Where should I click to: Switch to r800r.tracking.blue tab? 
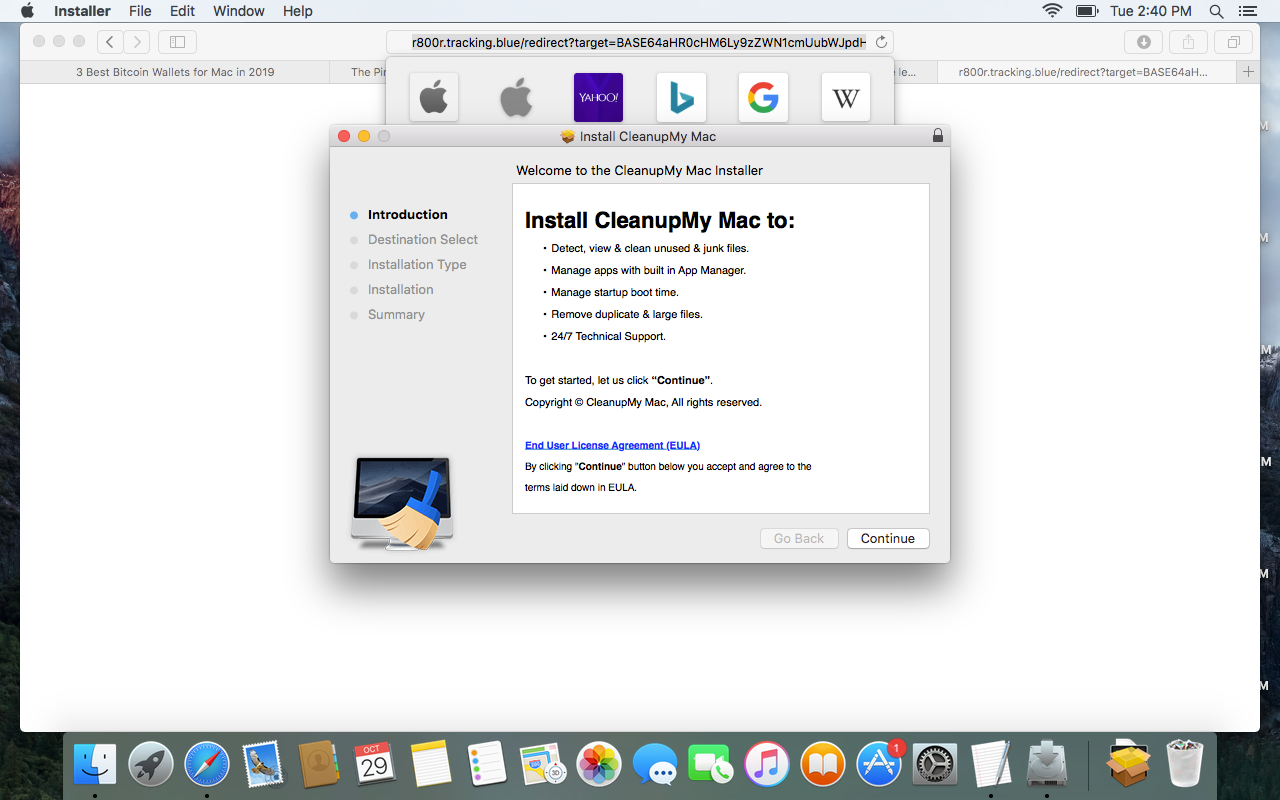(1082, 72)
